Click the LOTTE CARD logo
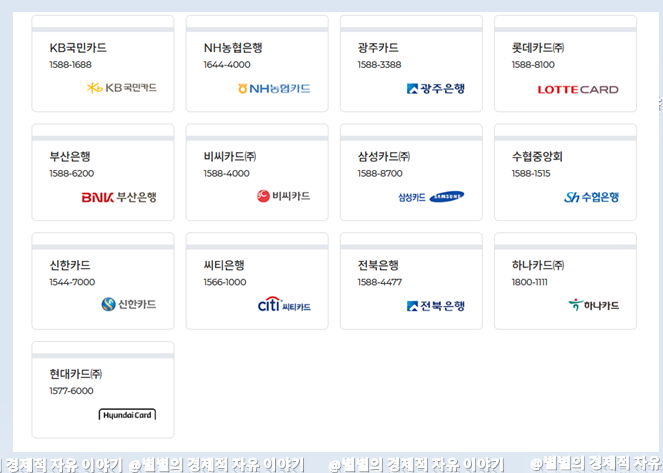This screenshot has height=473, width=663. click(x=578, y=90)
